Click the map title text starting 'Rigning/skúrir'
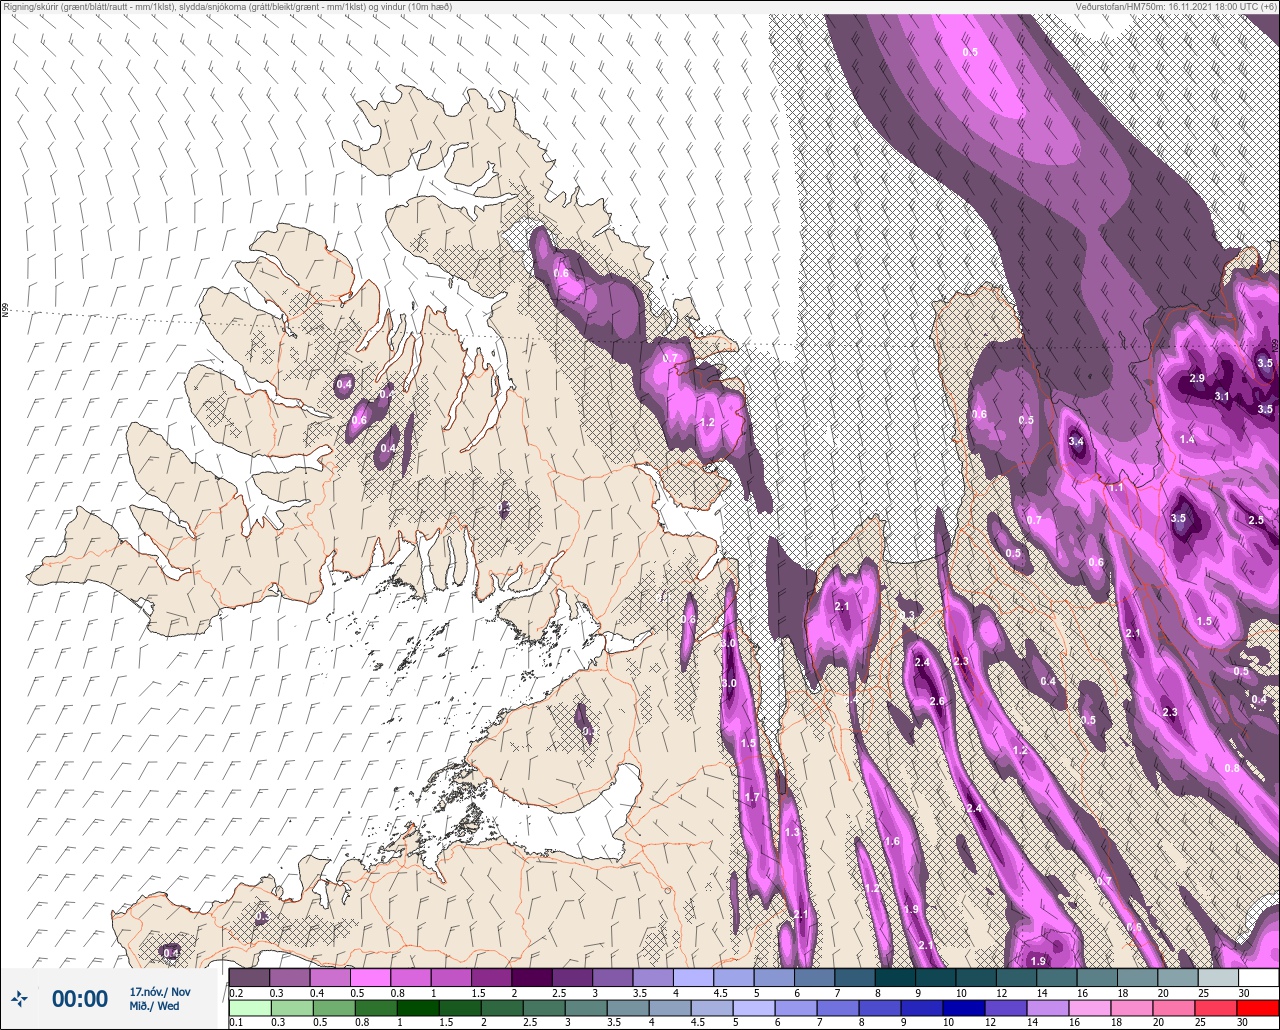 tap(228, 7)
